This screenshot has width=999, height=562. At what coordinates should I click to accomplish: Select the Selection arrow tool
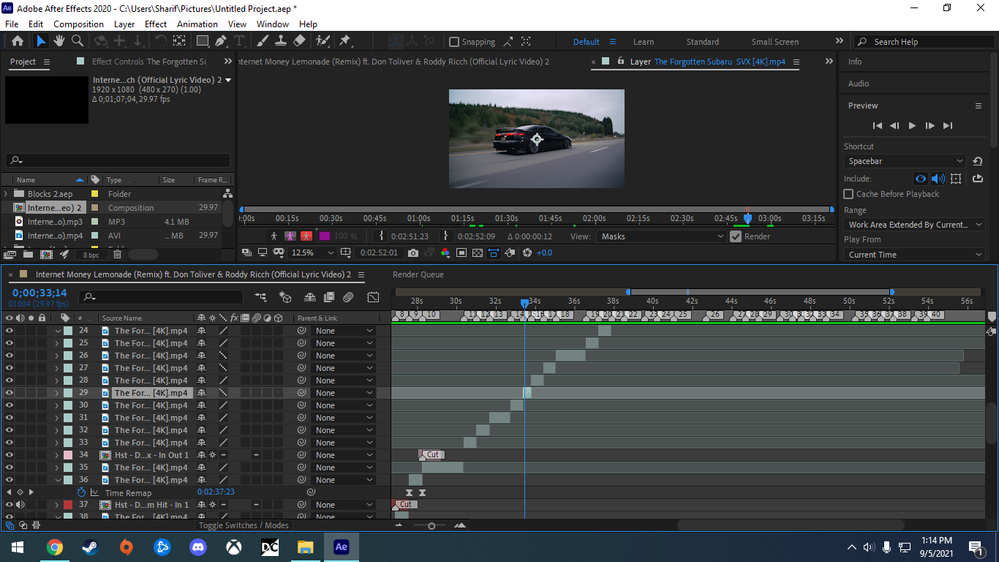click(41, 41)
